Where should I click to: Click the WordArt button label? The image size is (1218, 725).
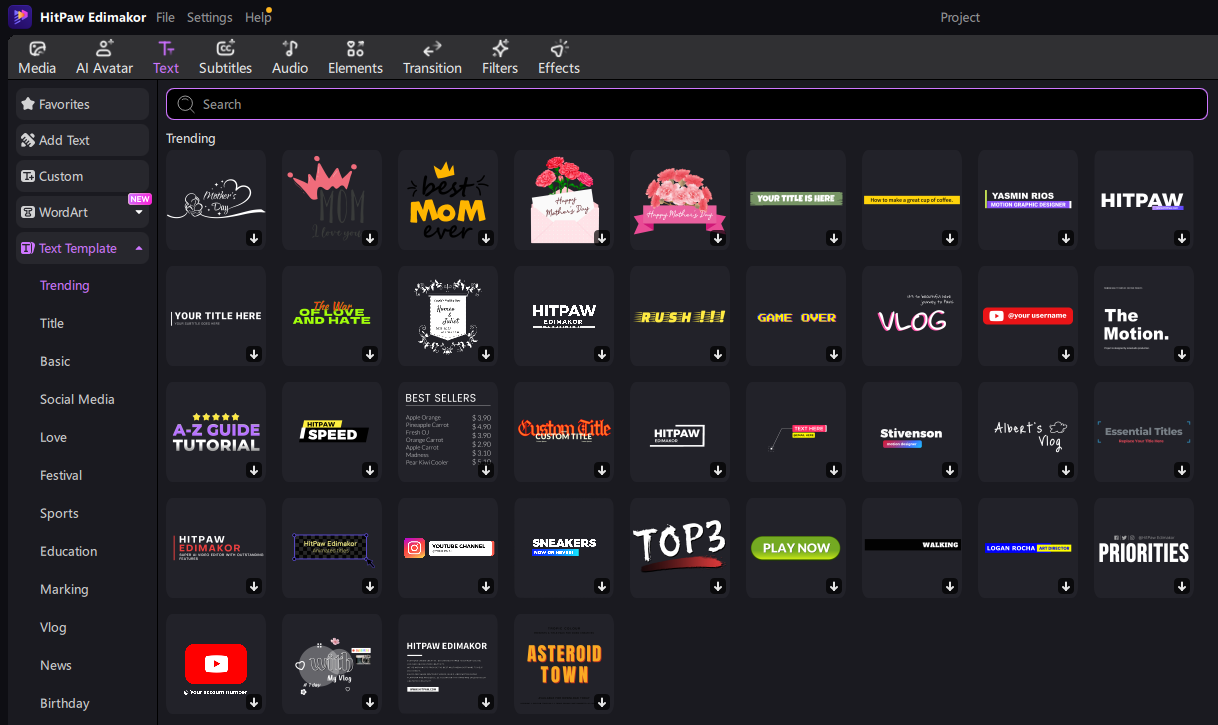click(63, 213)
